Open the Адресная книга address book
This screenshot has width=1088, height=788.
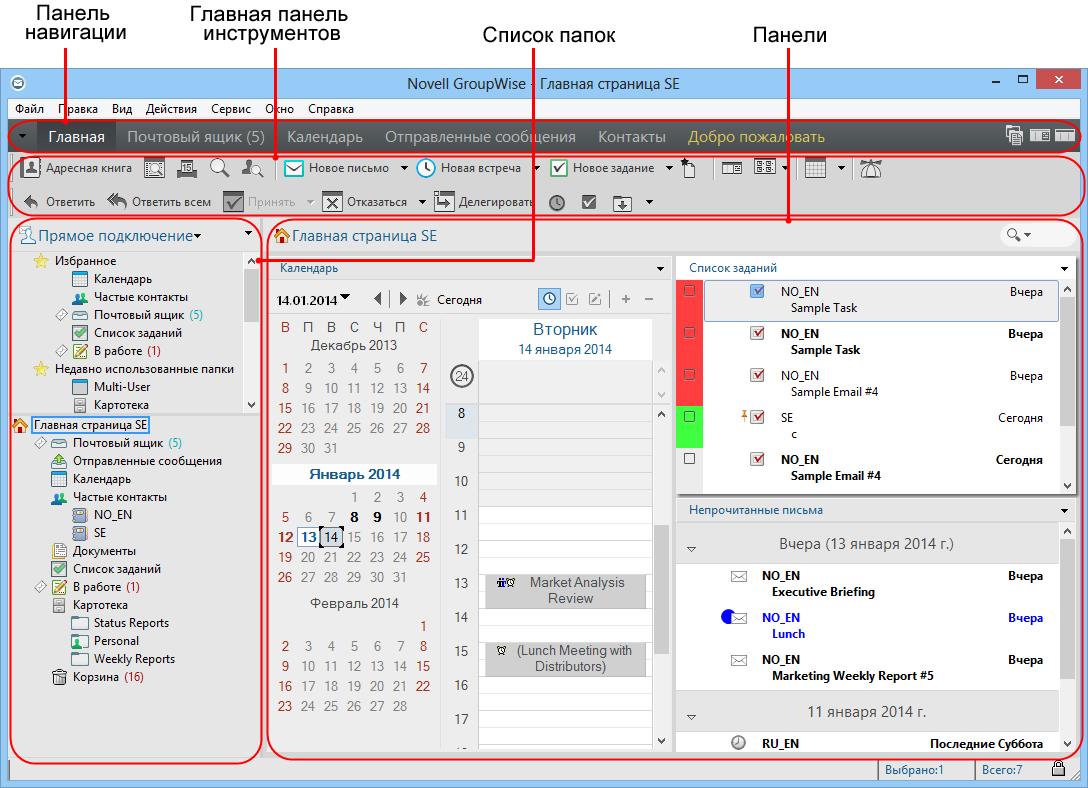point(76,168)
